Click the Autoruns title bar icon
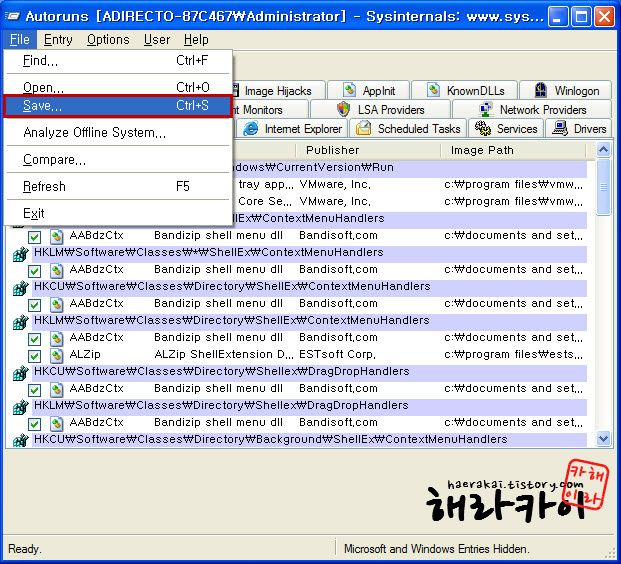The height and width of the screenshot is (564, 621). [13, 16]
